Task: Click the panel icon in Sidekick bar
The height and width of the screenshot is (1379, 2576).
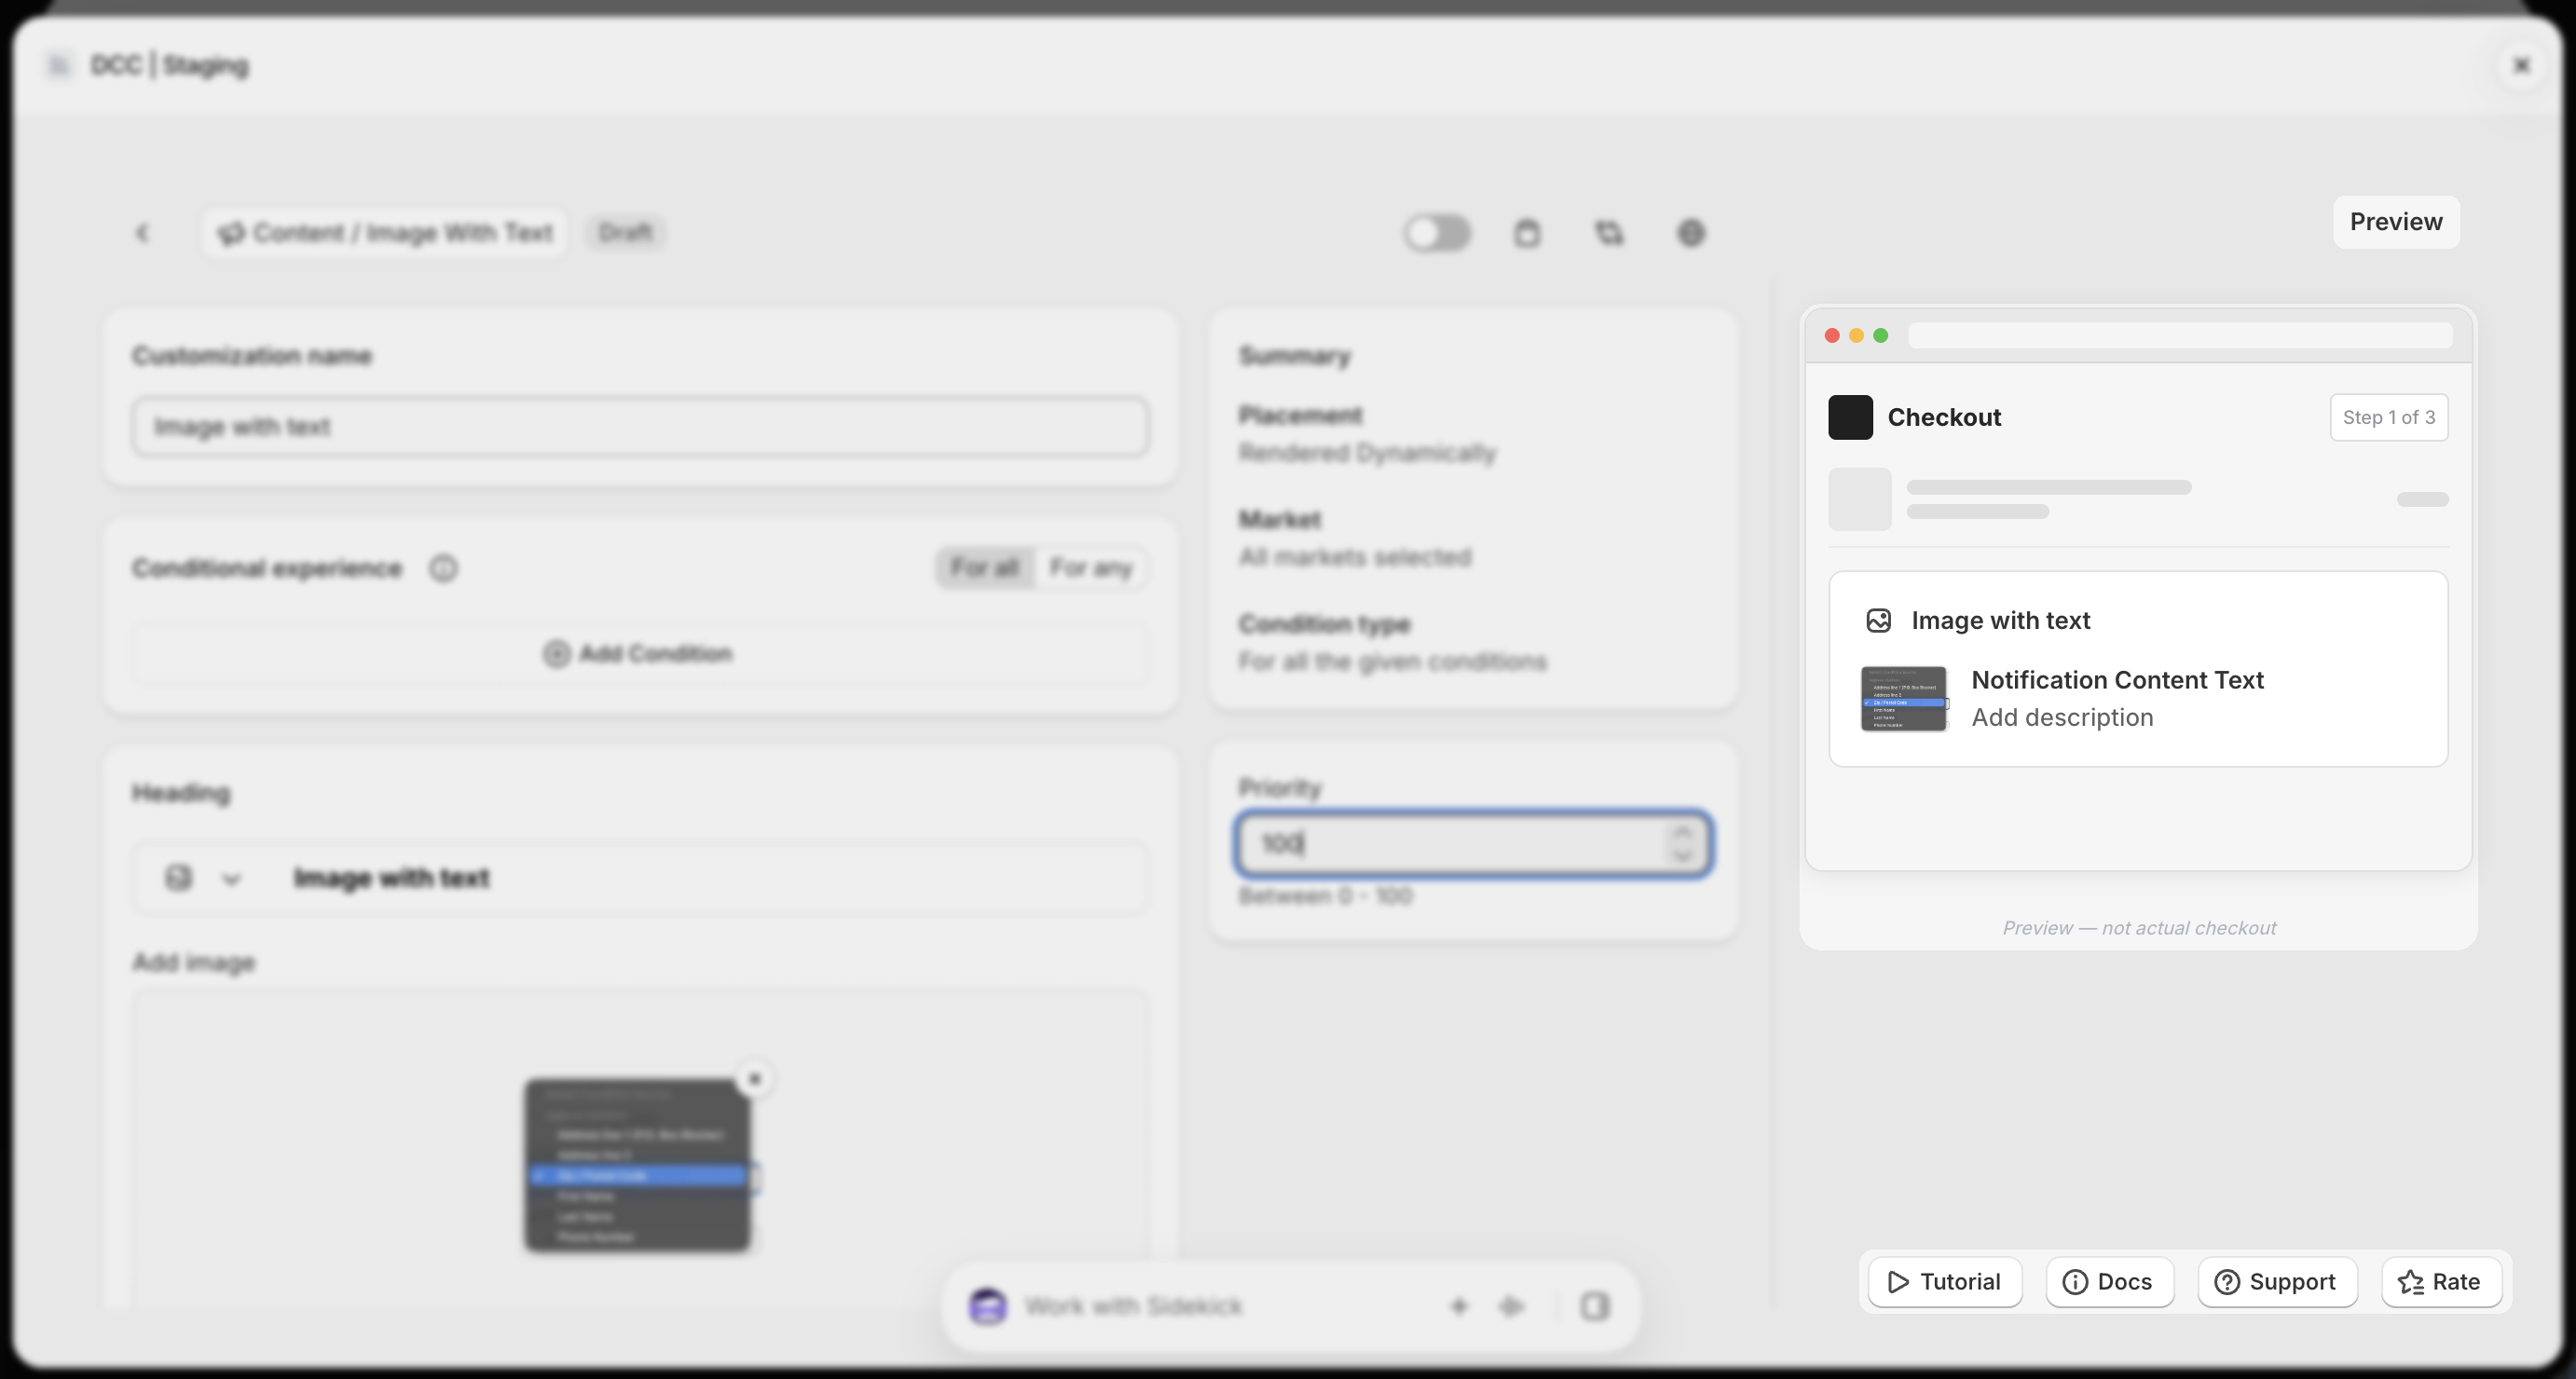Action: [1595, 1306]
